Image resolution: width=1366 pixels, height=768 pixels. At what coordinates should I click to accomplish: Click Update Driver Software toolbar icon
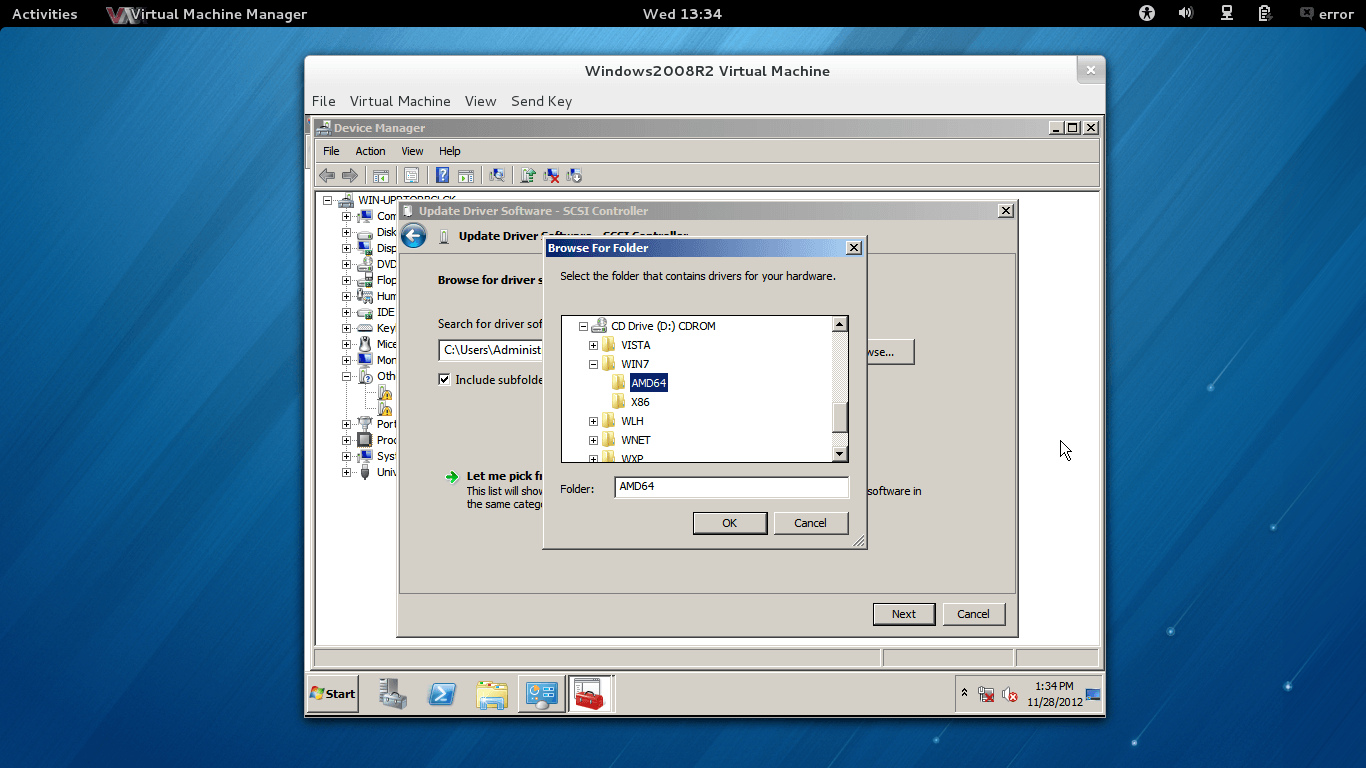click(528, 176)
